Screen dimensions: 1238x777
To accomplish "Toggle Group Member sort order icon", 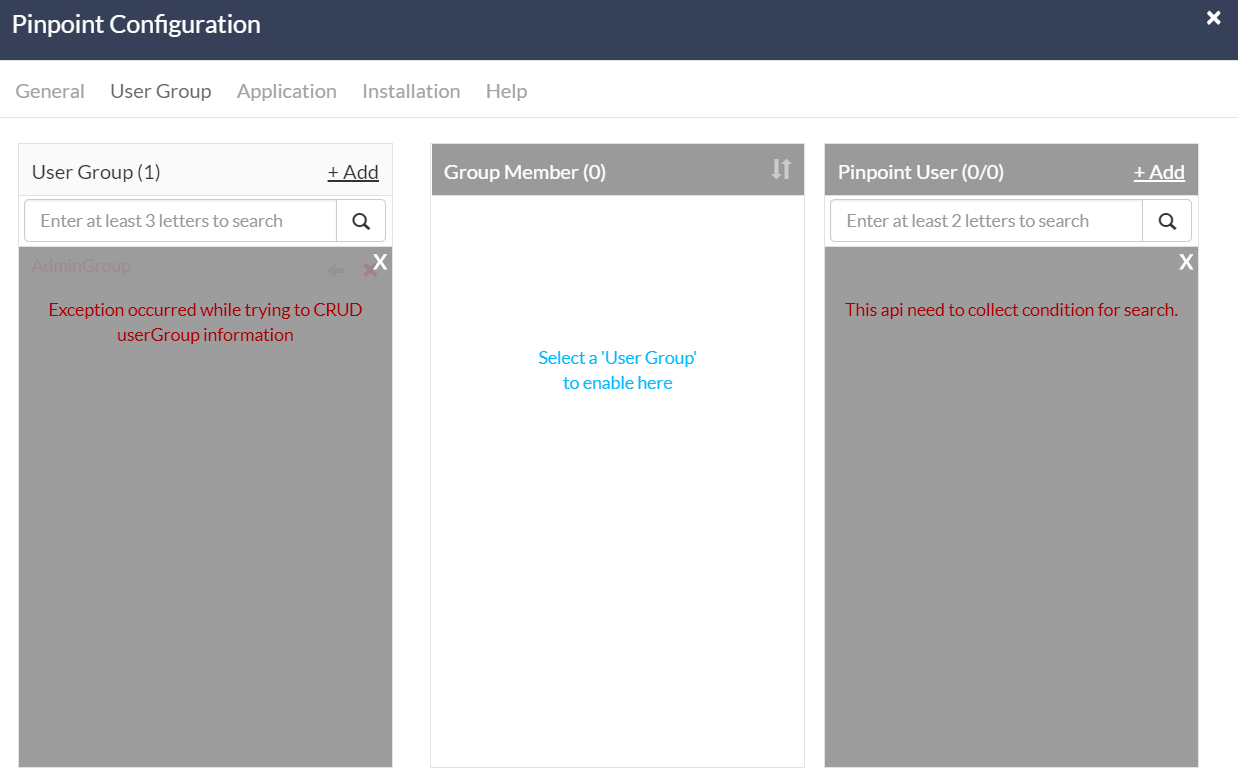I will tap(781, 170).
